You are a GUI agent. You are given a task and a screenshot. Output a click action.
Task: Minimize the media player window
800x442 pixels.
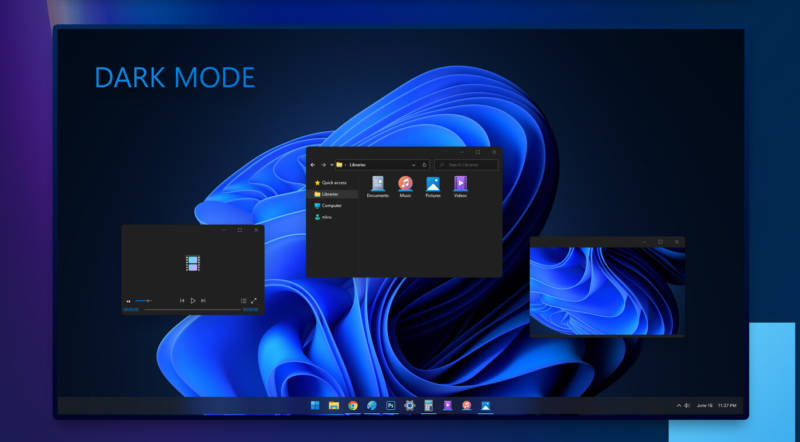click(224, 230)
